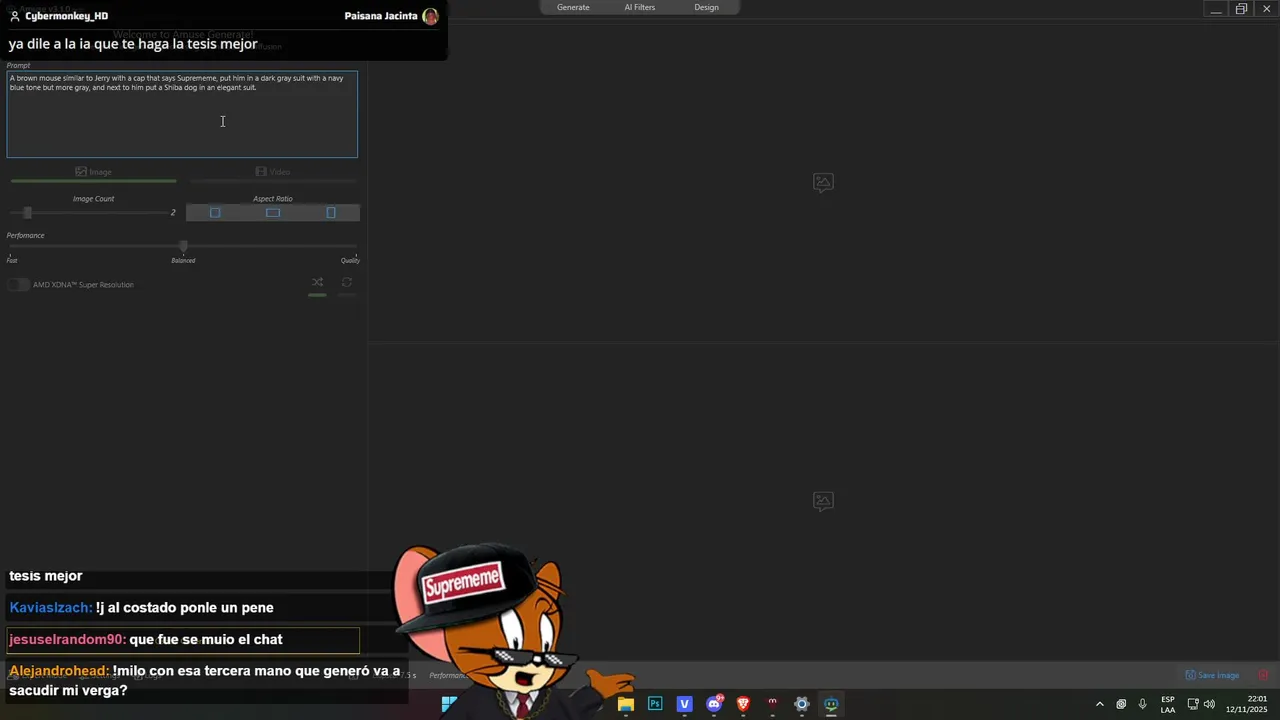1280x720 pixels.
Task: Choose the square aspect ratio icon
Action: click(215, 212)
